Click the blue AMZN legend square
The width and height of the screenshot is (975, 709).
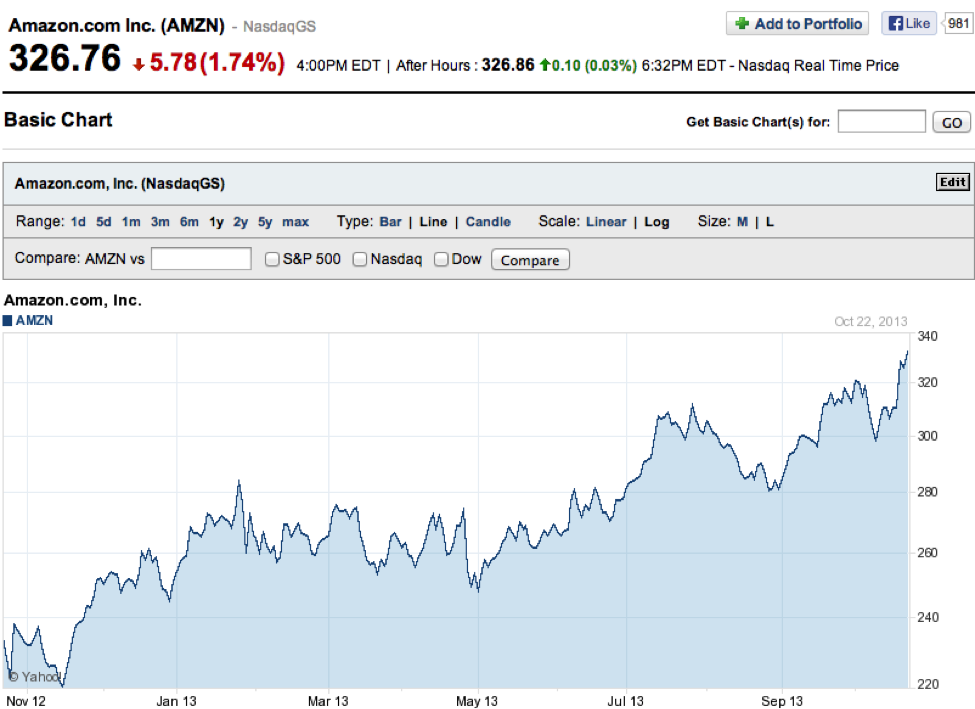[7, 320]
